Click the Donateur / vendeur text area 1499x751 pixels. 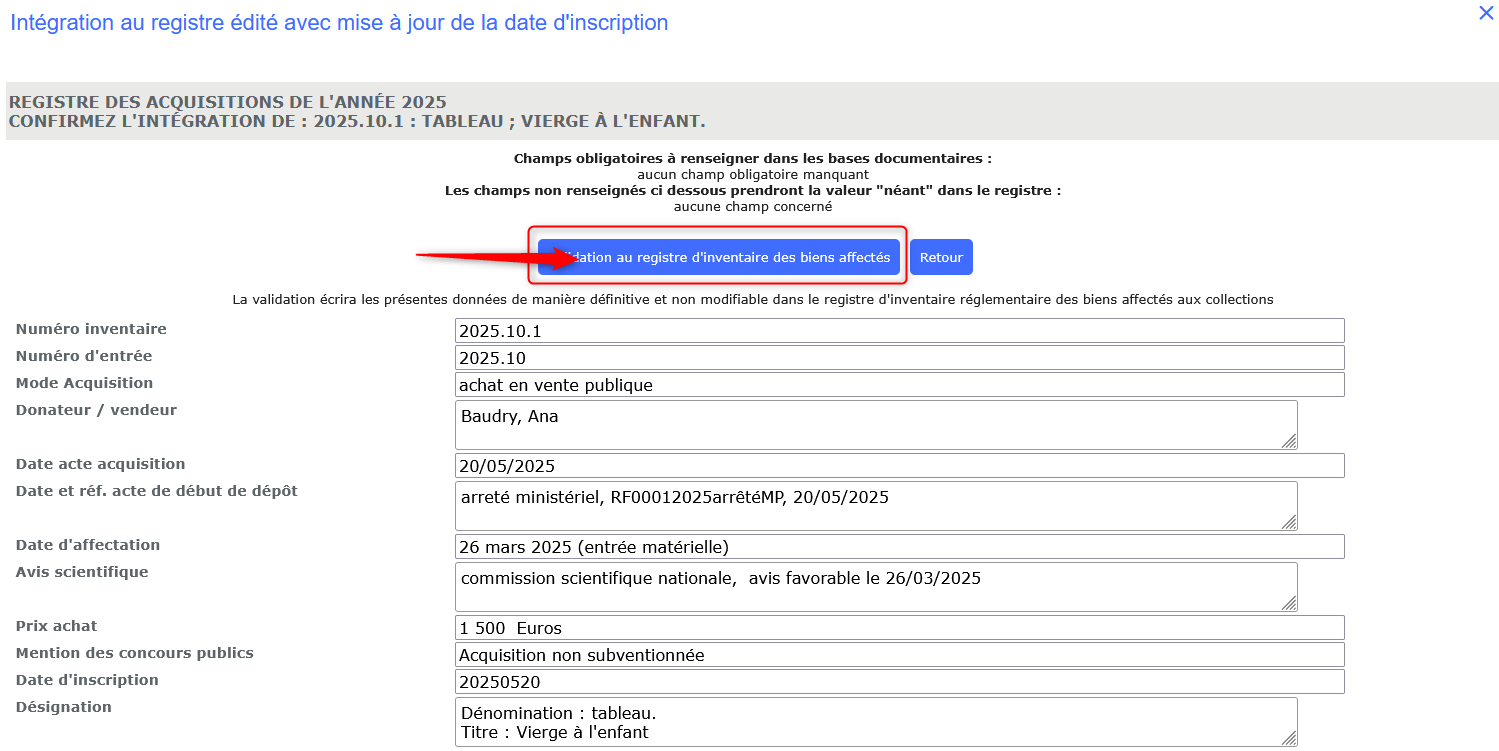[x=876, y=425]
